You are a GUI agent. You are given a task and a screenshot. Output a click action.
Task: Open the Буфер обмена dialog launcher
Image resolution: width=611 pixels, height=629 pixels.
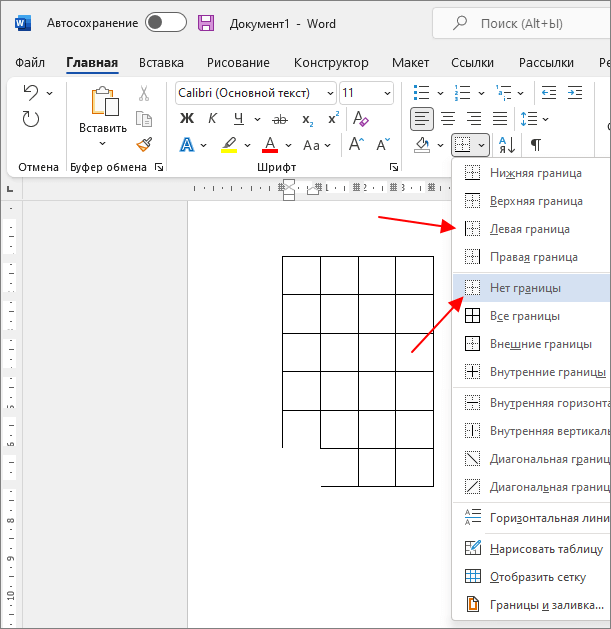click(159, 167)
